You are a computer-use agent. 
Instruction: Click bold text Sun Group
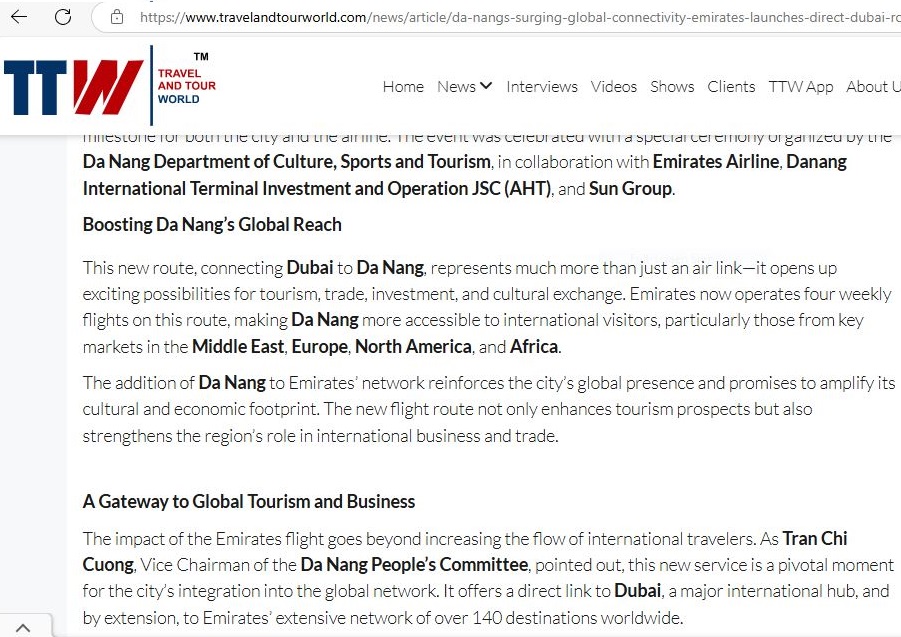[630, 189]
